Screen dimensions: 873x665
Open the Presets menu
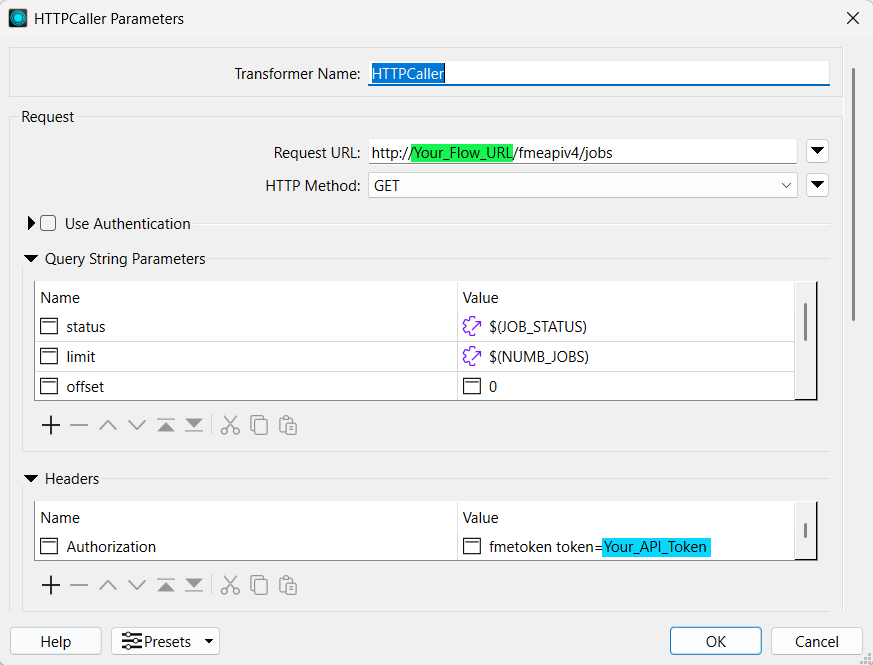165,641
